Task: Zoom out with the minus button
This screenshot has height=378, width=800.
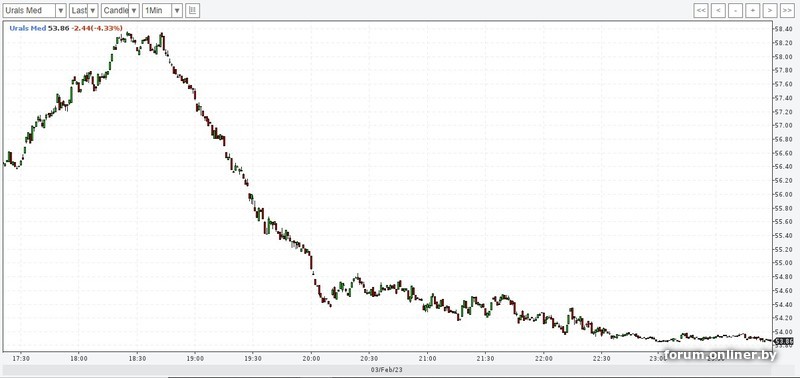Action: [735, 10]
